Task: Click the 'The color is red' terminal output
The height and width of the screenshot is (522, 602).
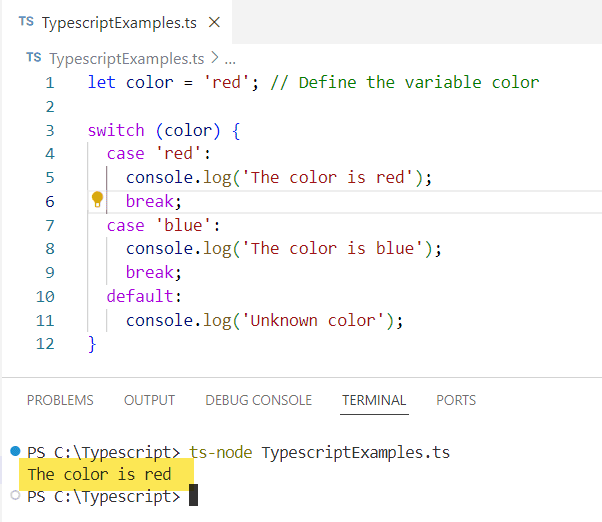Action: click(99, 474)
